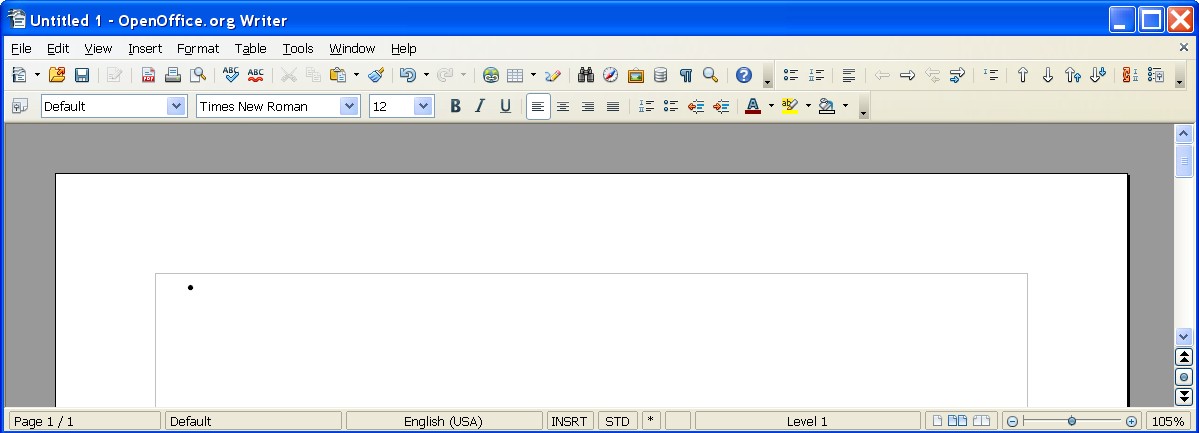Screen dimensions: 1199x433
Task: Move item up with subpoints
Action: (x=1073, y=75)
